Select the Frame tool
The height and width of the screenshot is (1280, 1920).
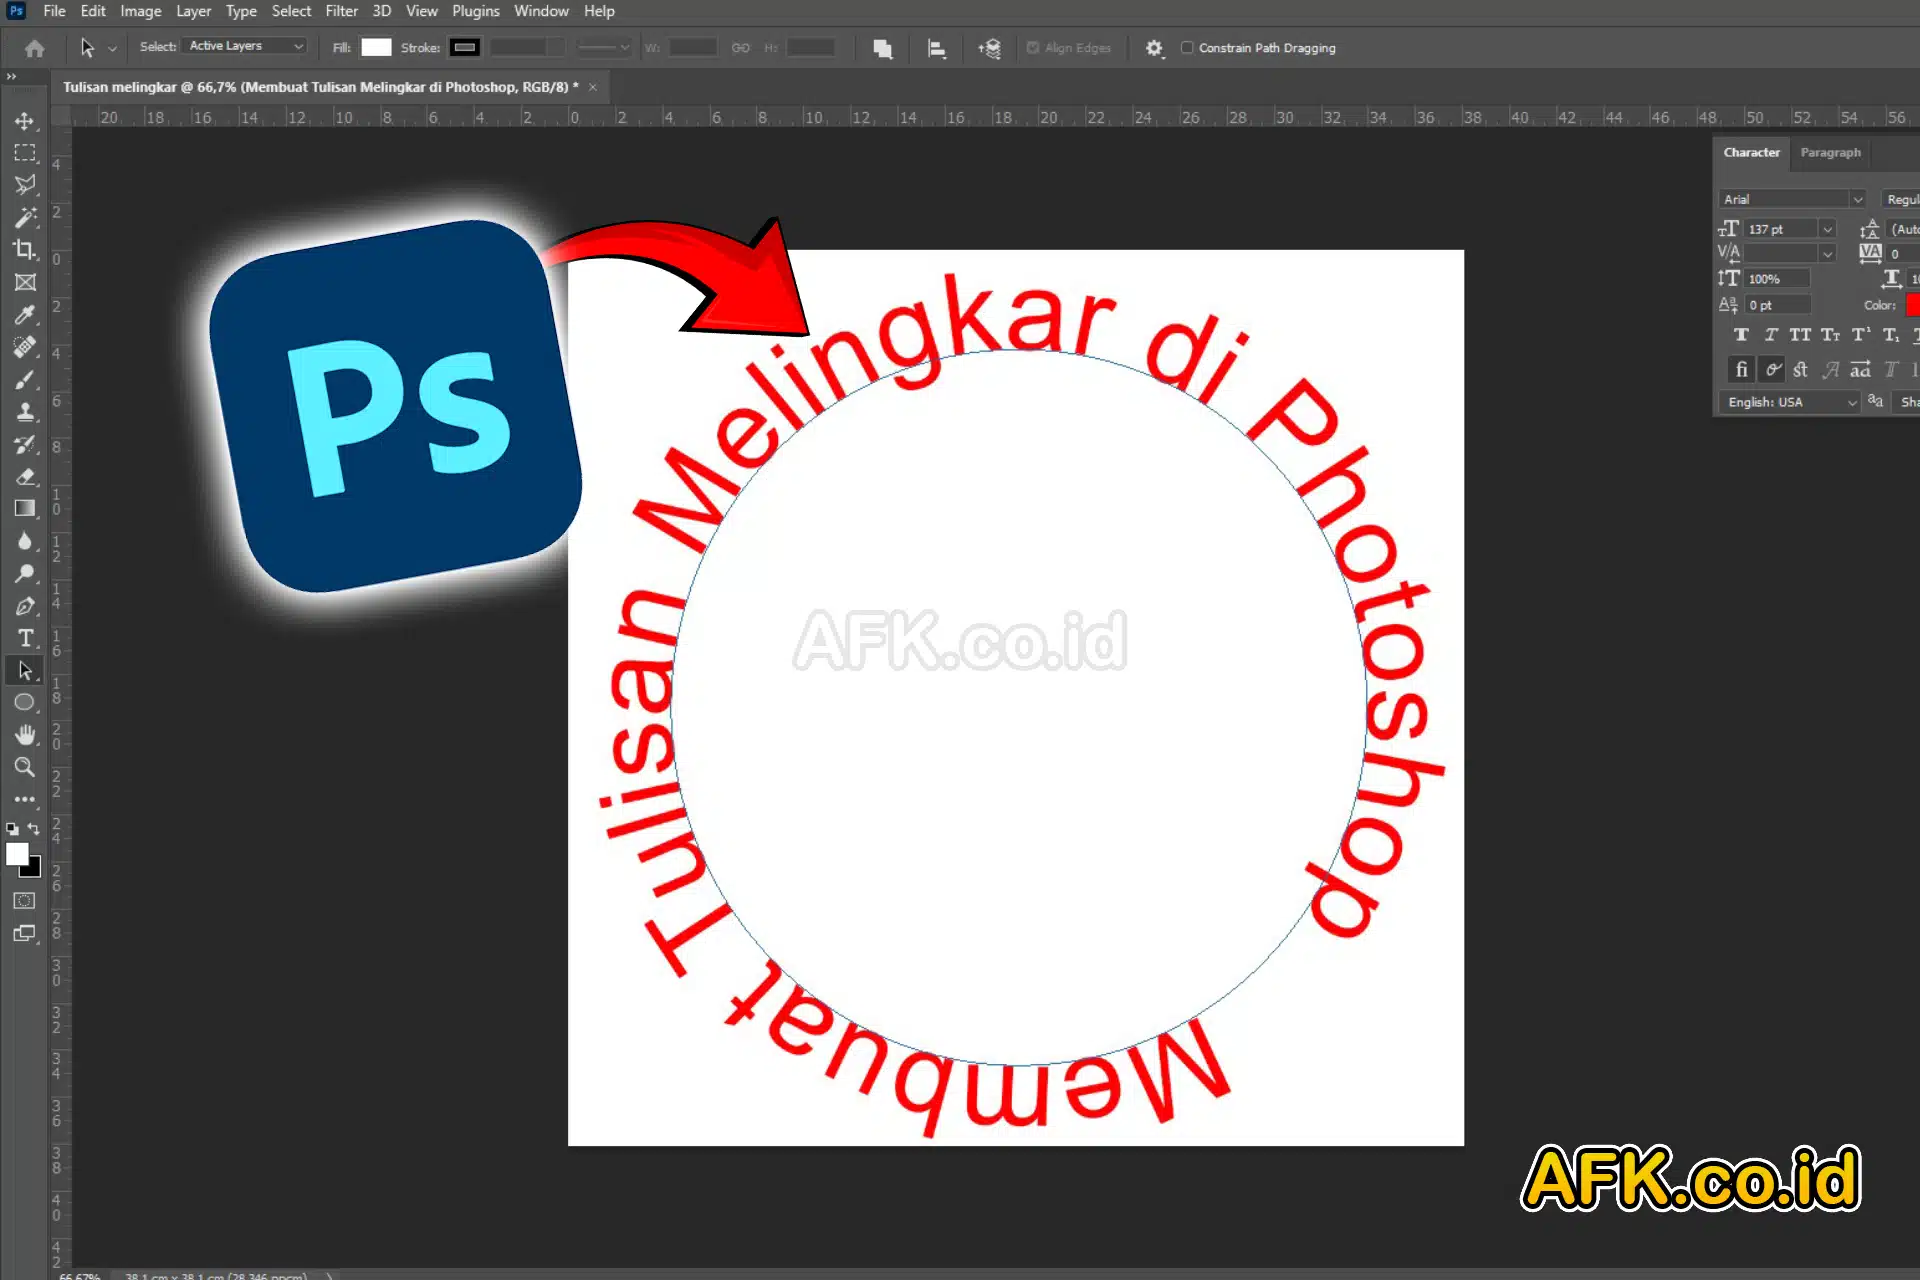pos(25,282)
